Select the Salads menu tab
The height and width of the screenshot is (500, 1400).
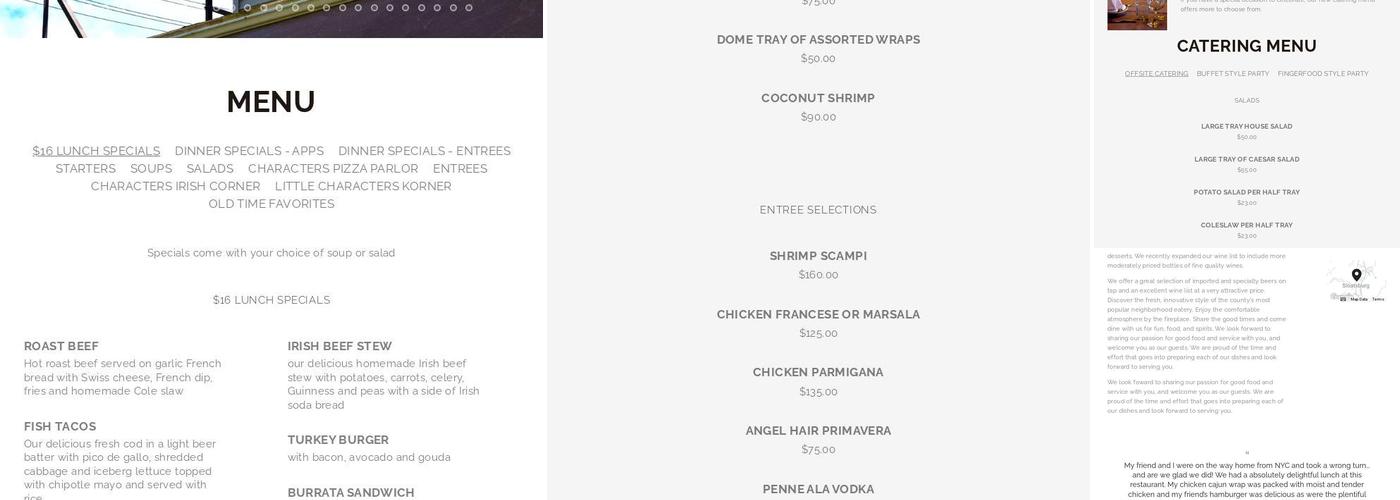tap(210, 169)
